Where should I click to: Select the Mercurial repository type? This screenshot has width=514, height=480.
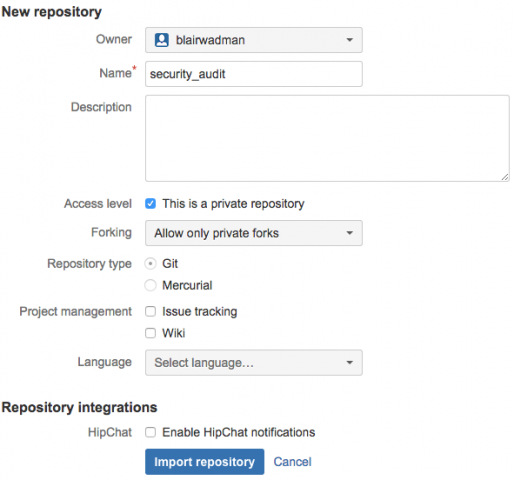(150, 285)
